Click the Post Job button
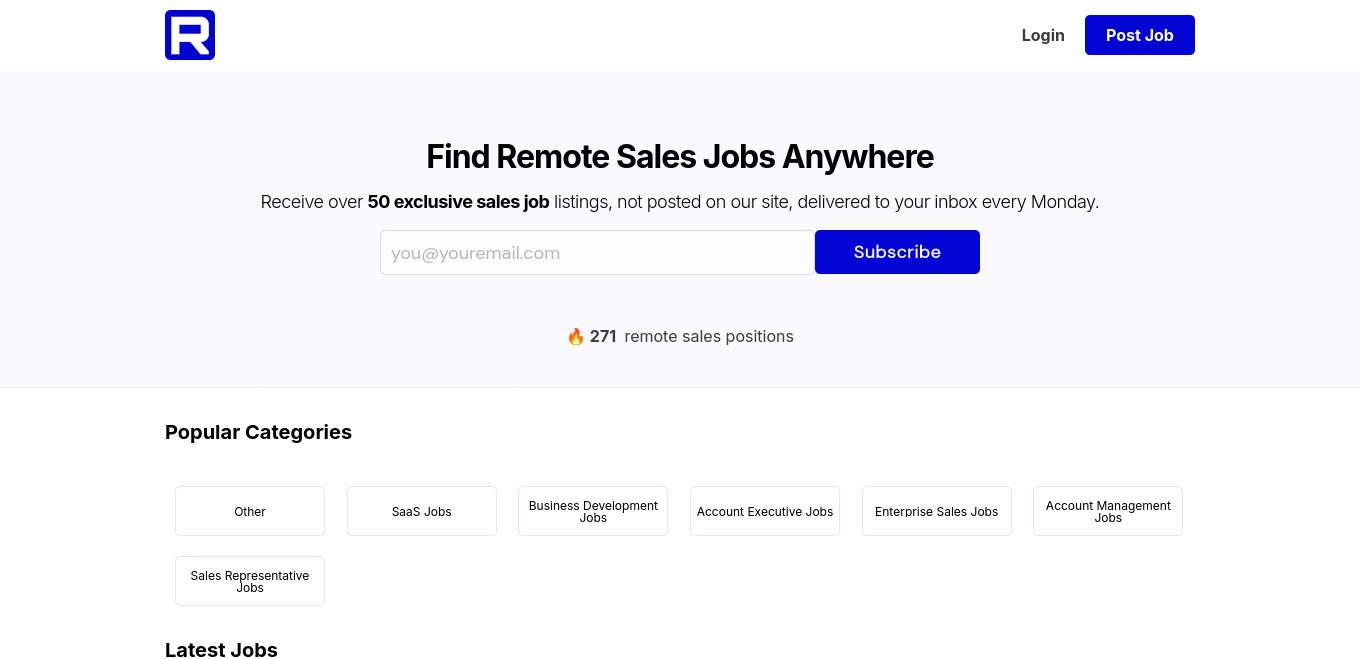The height and width of the screenshot is (659, 1360). (1140, 35)
